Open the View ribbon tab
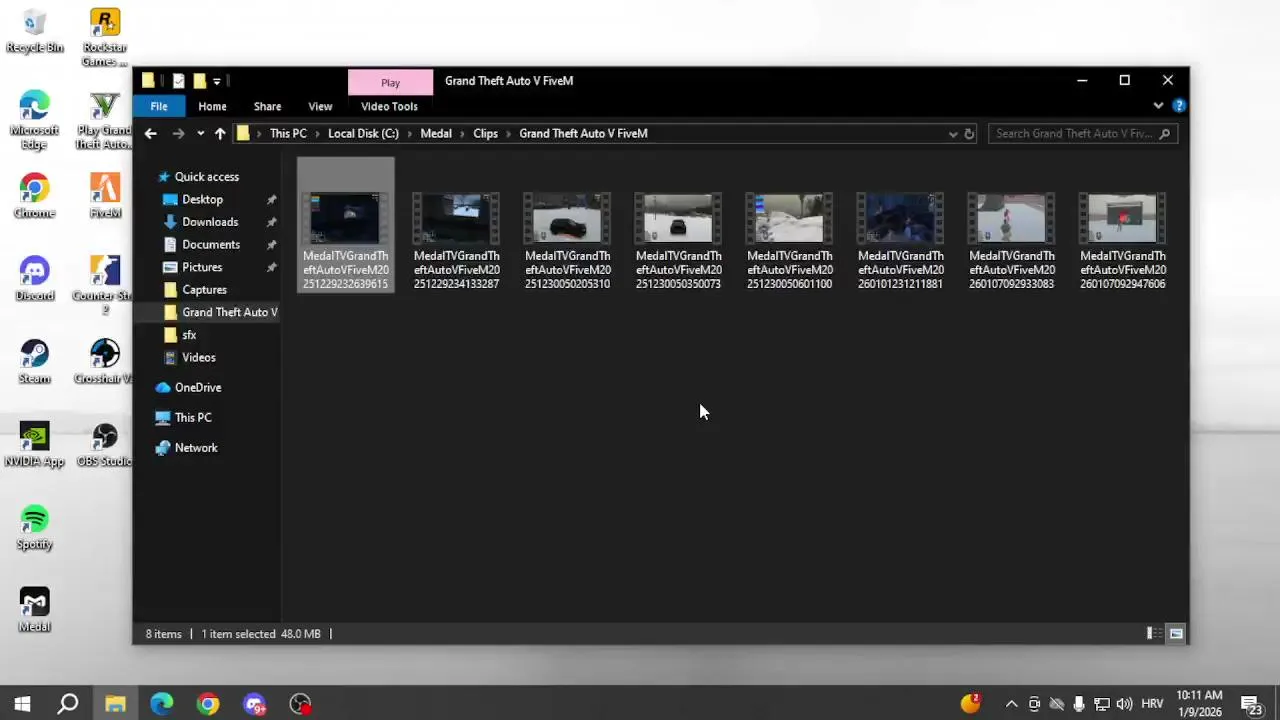Screen dimensions: 1280x720 (320, 106)
